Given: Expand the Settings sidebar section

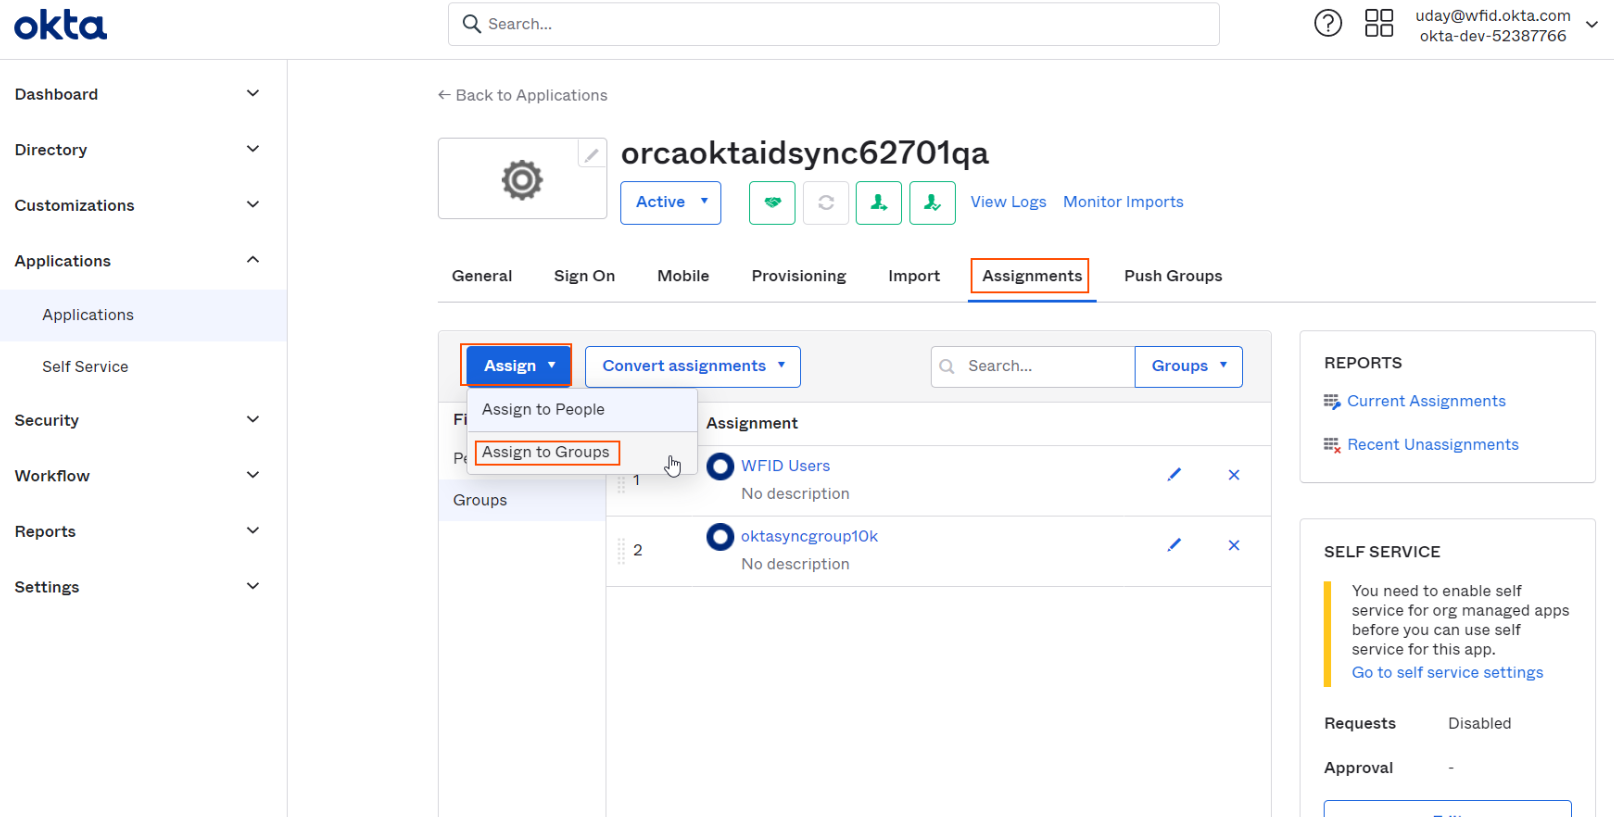Looking at the screenshot, I should point(253,586).
